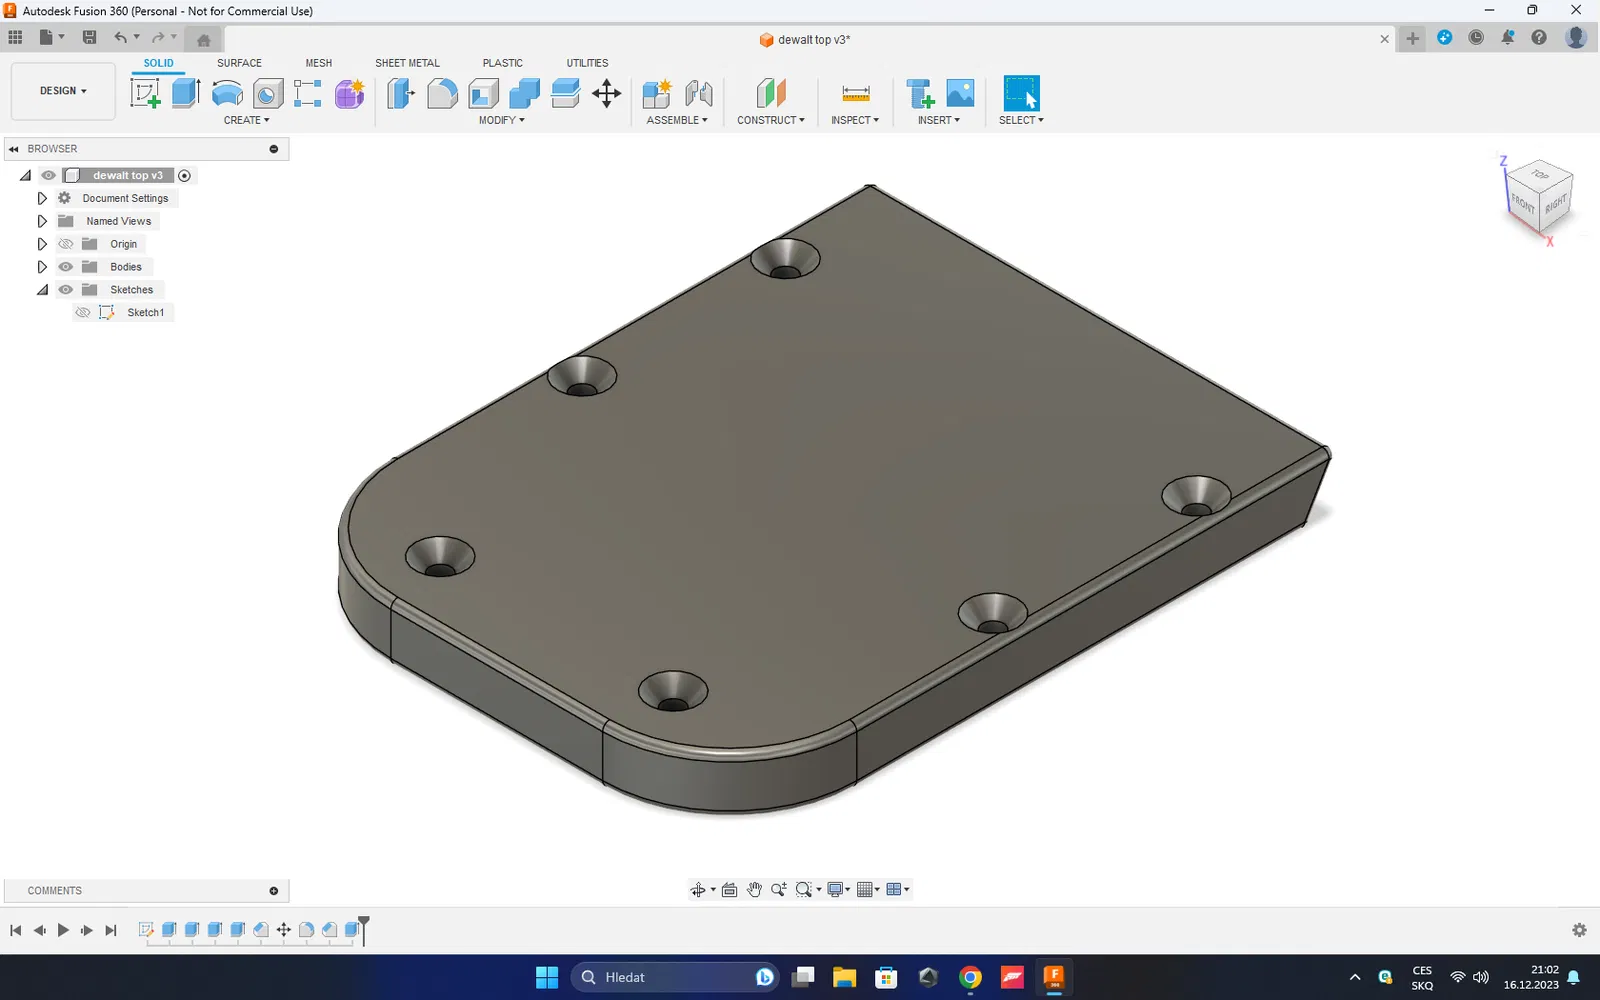The image size is (1600, 1000).
Task: Open the Create Form tool
Action: coord(349,94)
